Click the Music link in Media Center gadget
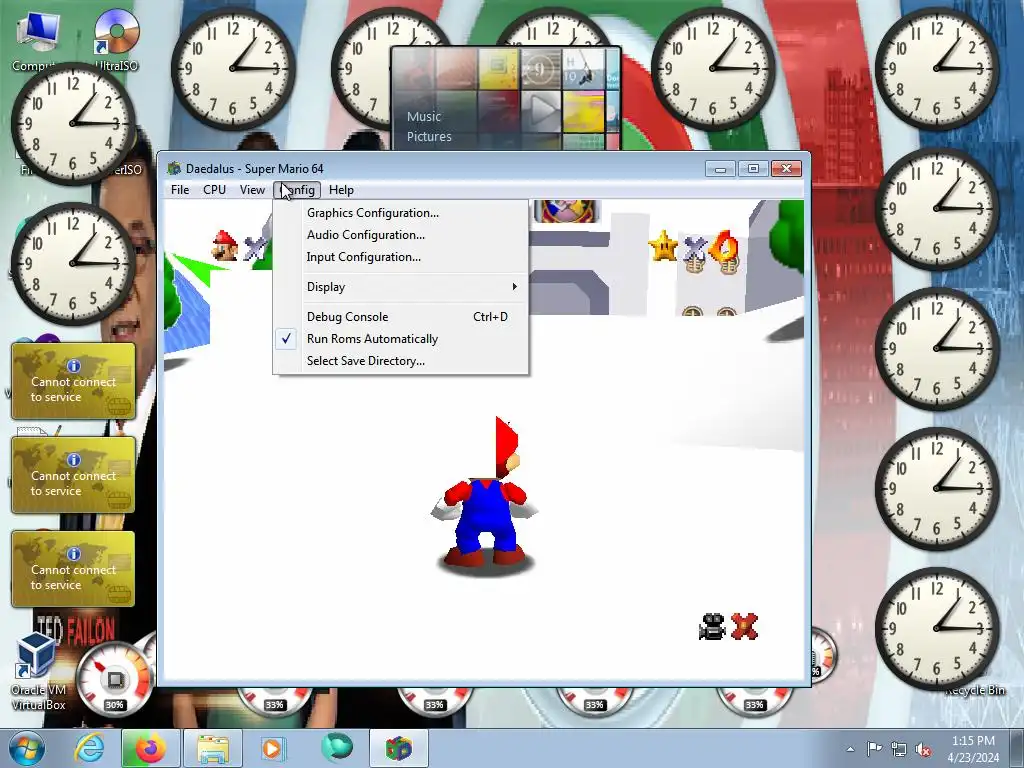 click(424, 117)
